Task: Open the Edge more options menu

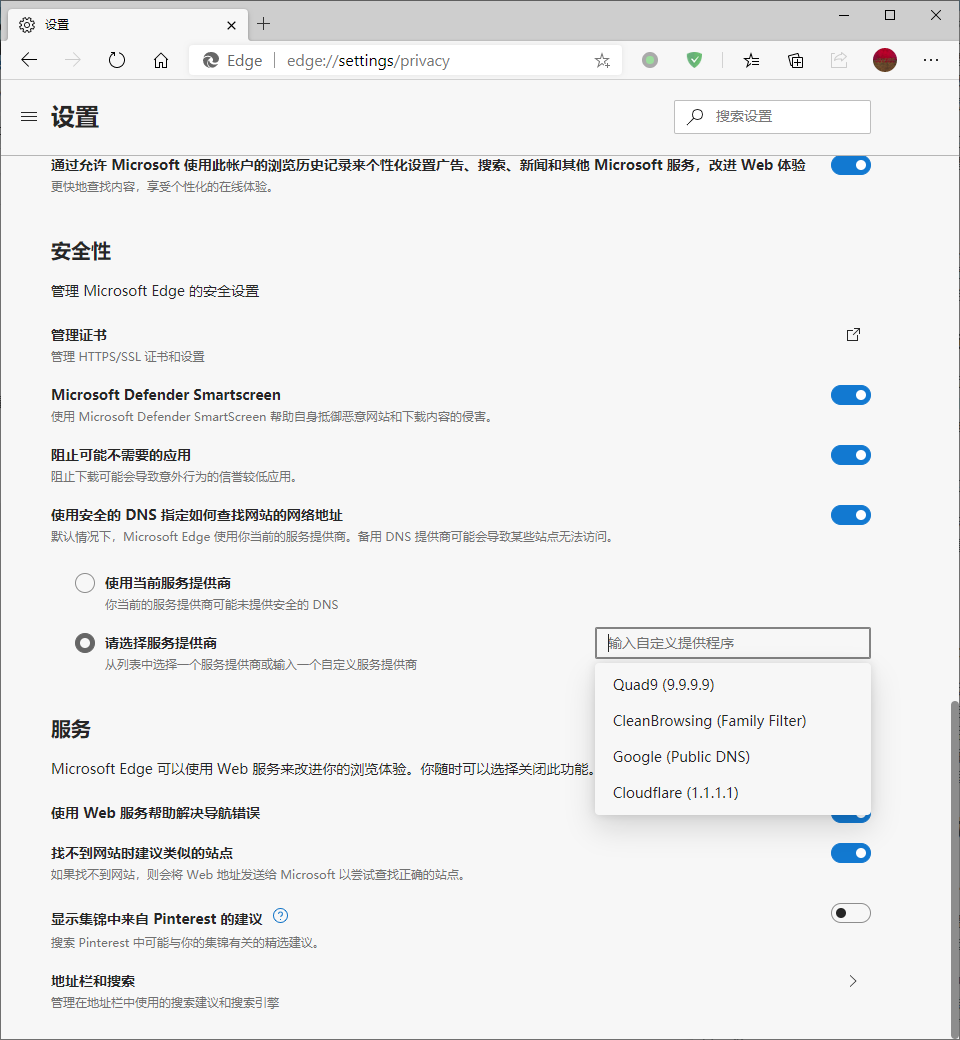Action: (931, 60)
